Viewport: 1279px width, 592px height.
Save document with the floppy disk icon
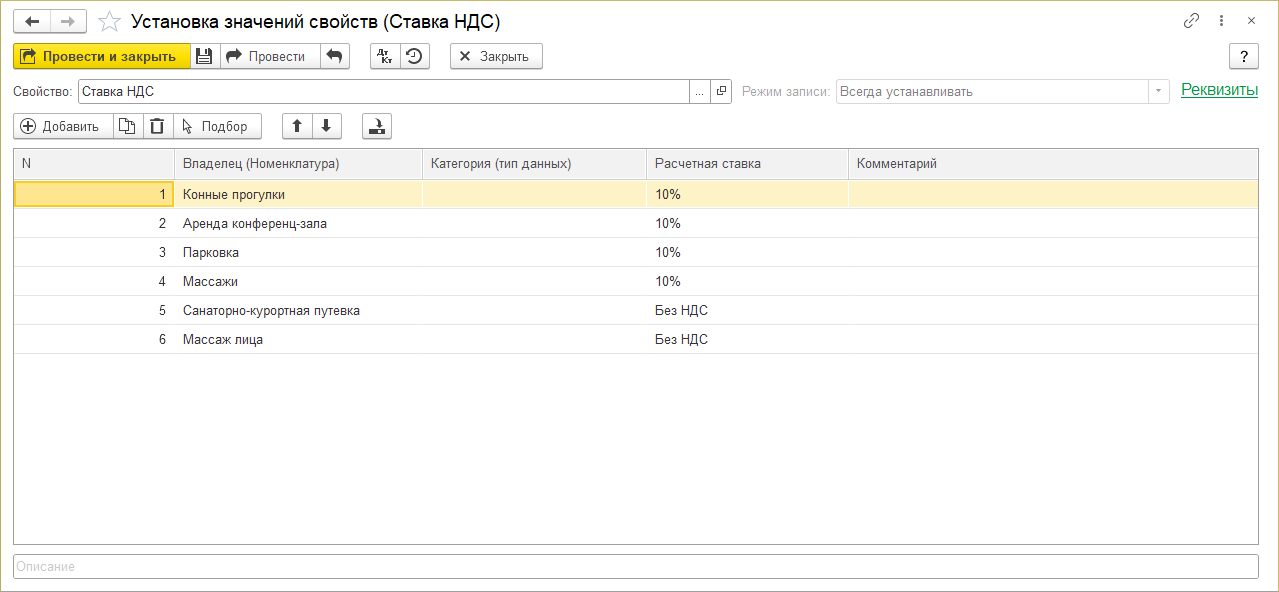coord(204,57)
